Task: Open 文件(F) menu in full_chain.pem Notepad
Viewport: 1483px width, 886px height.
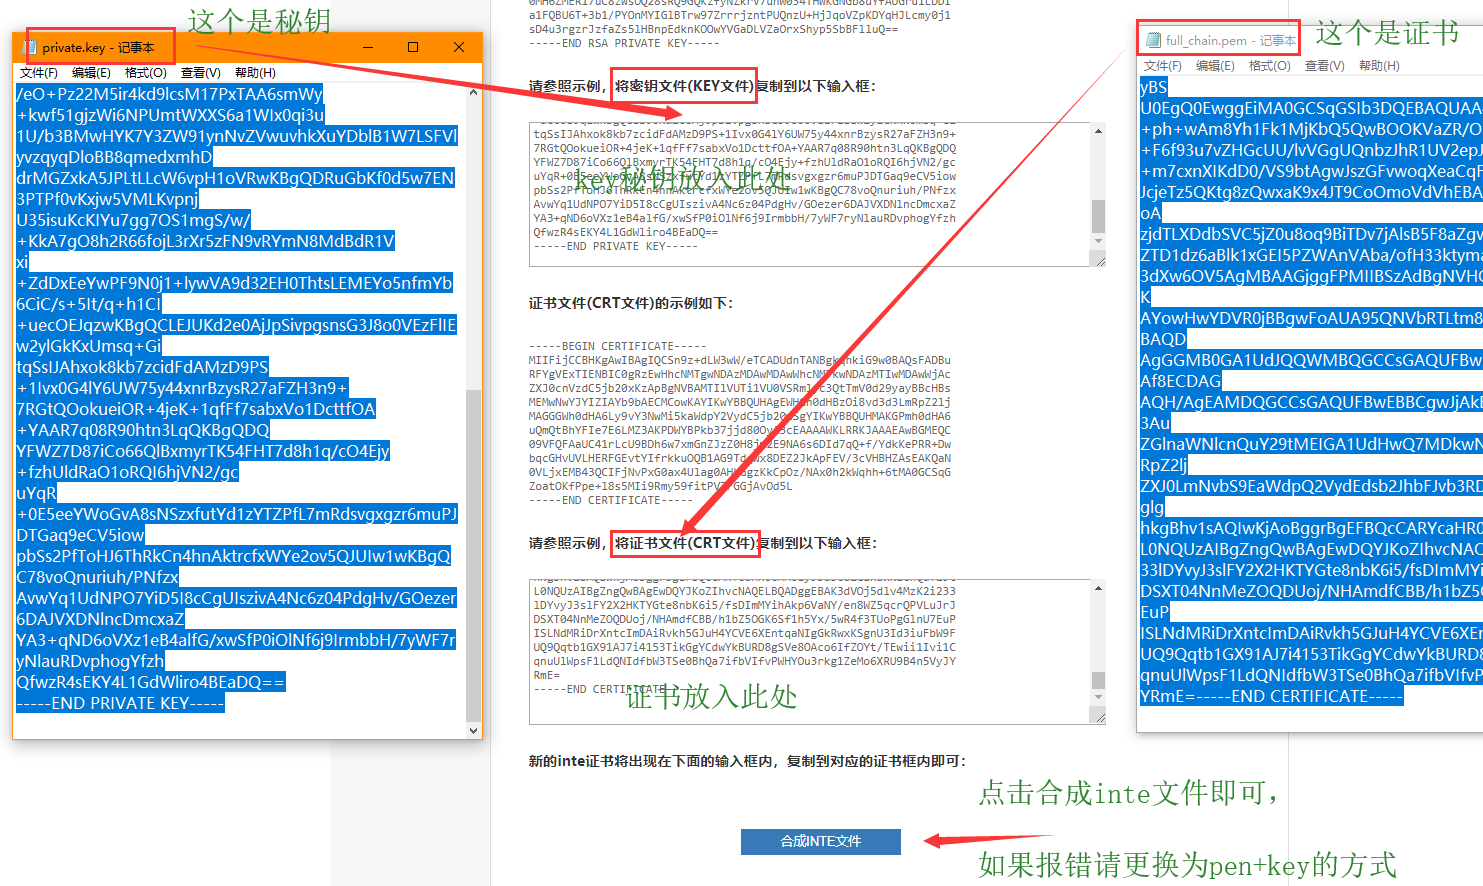Action: click(1163, 66)
